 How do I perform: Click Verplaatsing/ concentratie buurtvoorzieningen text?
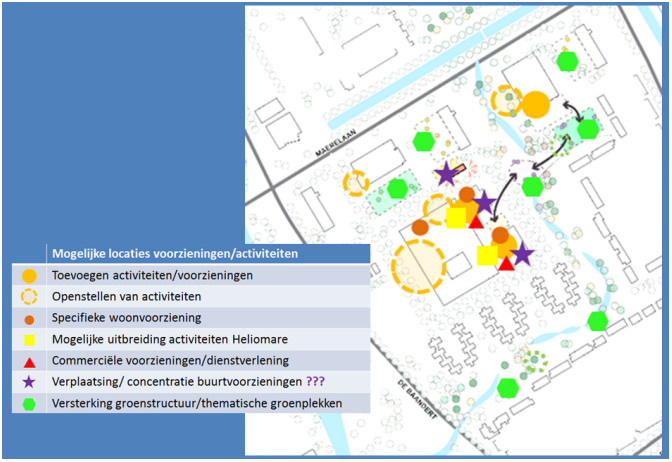click(x=177, y=382)
